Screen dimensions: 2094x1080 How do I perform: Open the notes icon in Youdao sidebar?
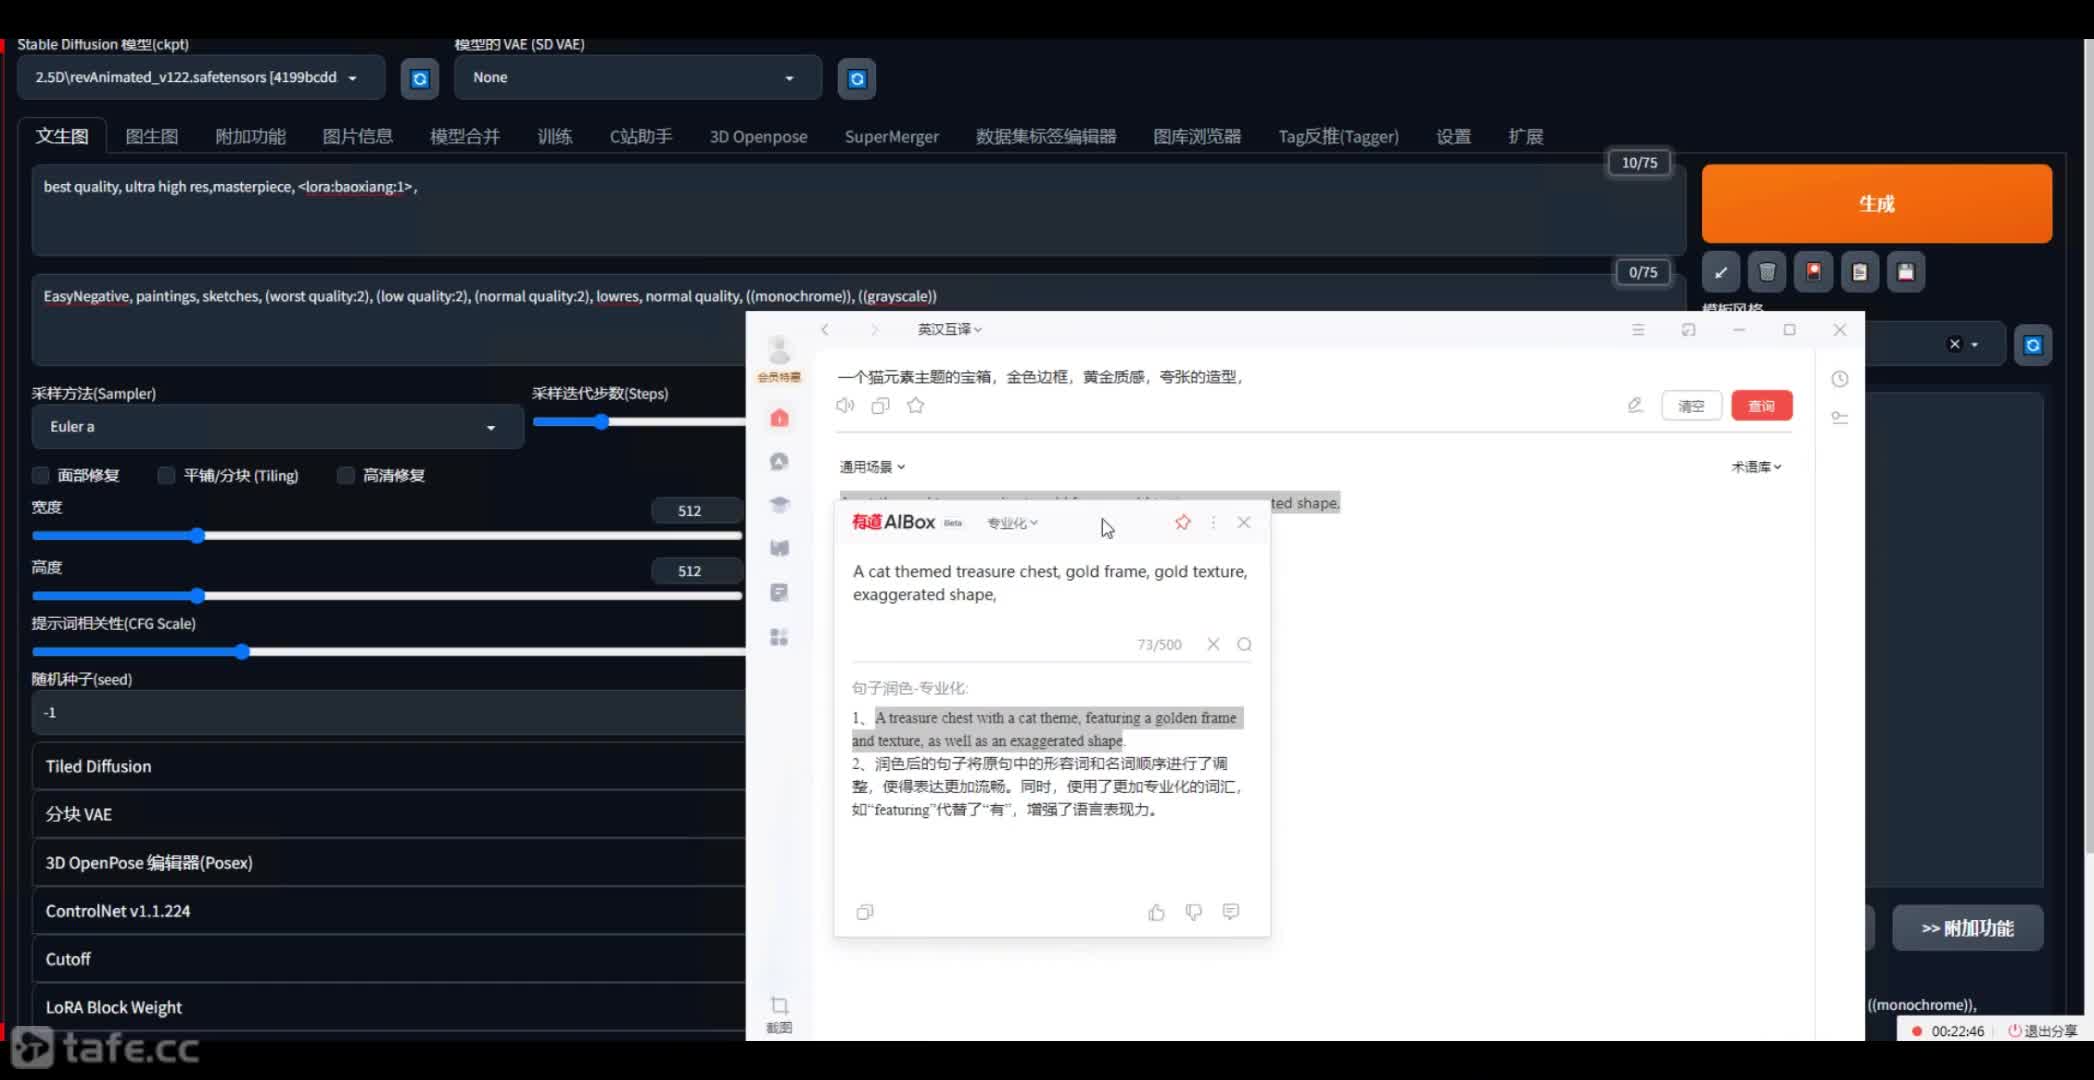coord(779,593)
